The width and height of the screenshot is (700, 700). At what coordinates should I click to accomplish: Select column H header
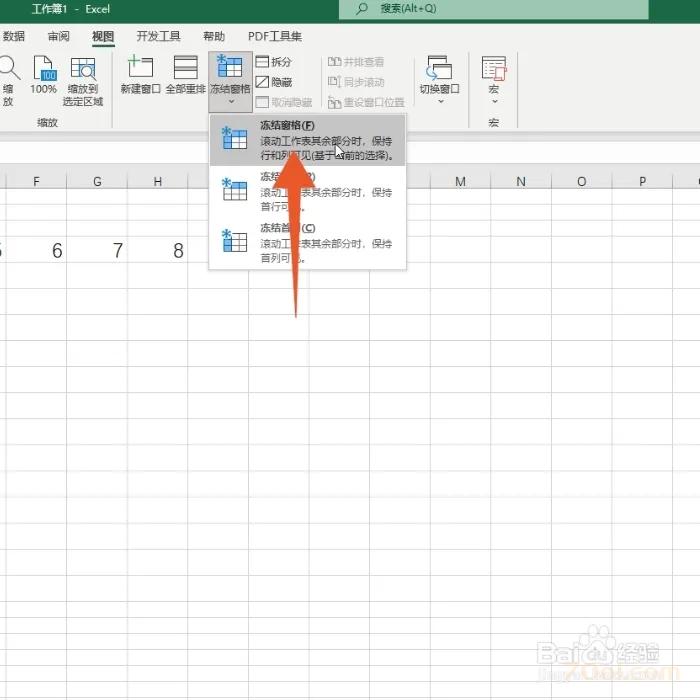click(x=158, y=181)
